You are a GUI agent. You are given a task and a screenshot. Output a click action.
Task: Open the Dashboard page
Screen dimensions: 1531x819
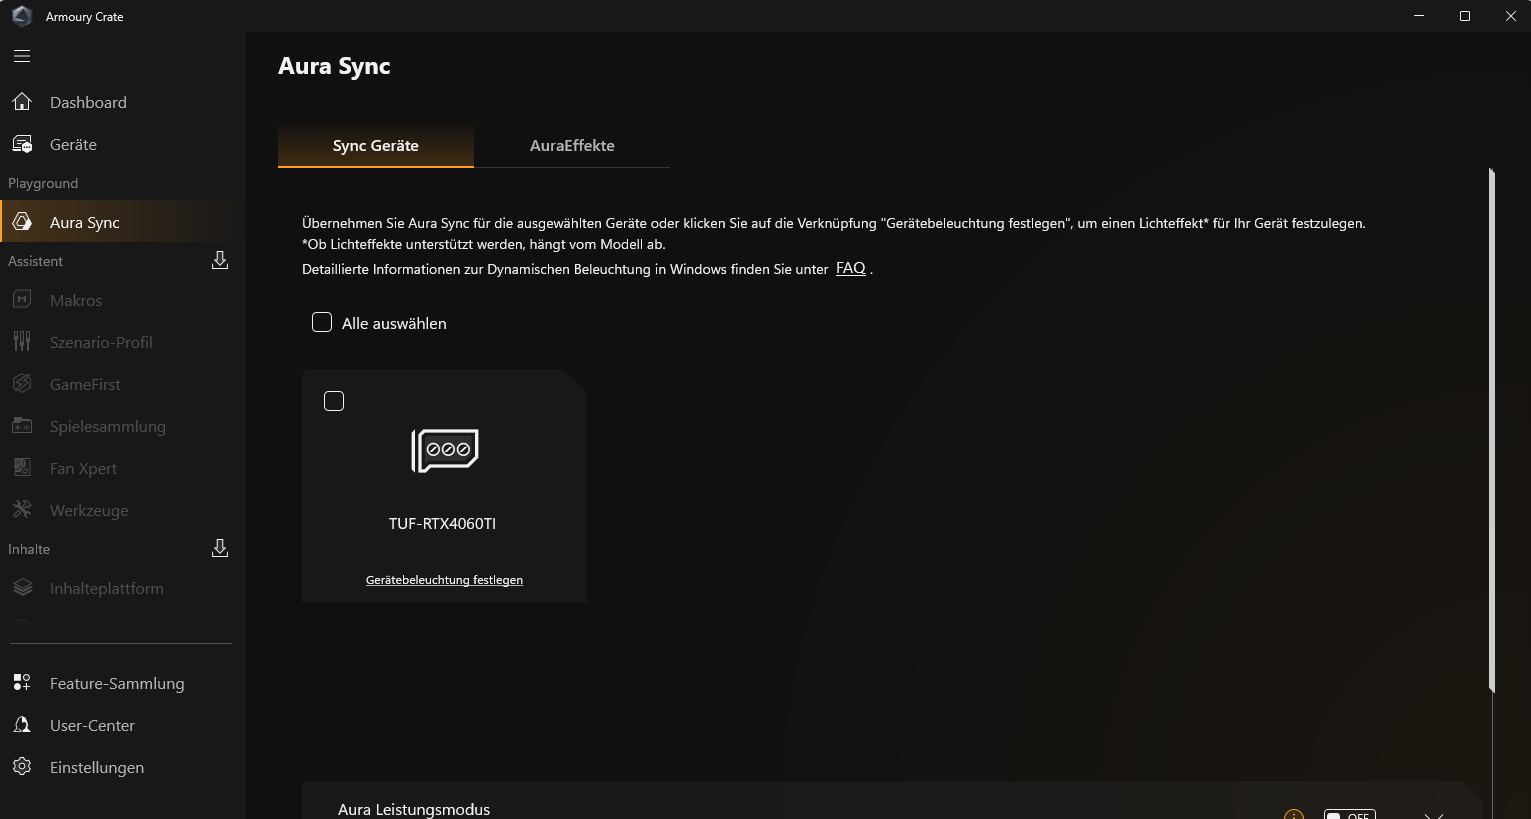[123, 102]
